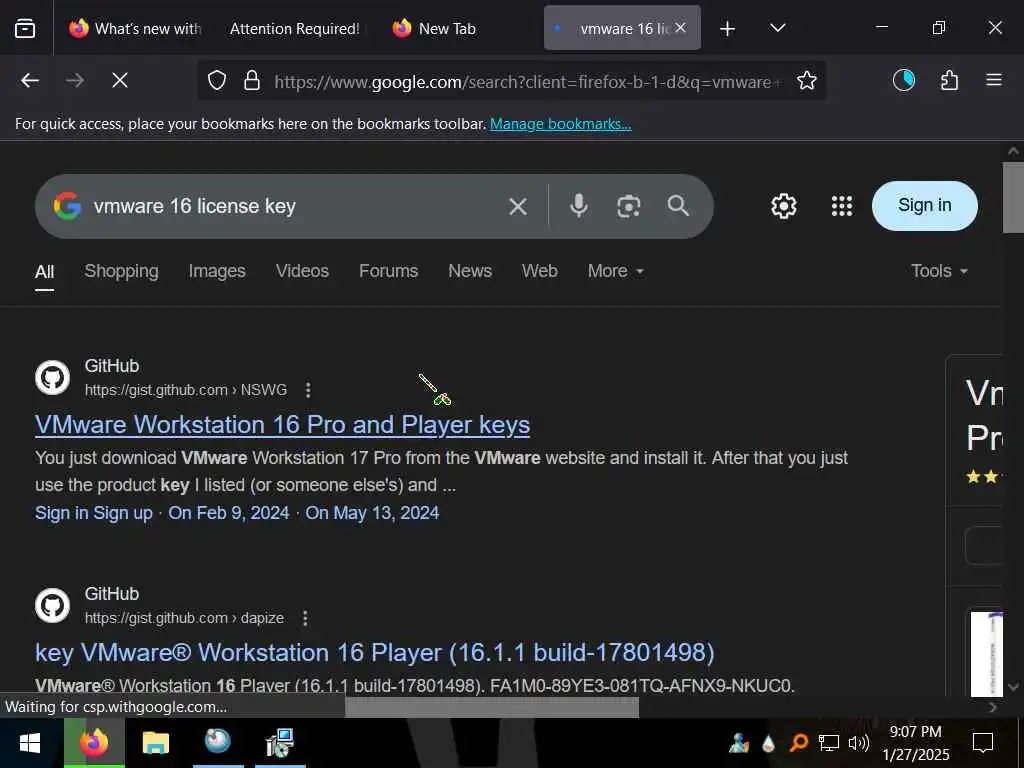Expand the Tools dropdown
Viewport: 1024px width, 768px height.
[x=939, y=271]
